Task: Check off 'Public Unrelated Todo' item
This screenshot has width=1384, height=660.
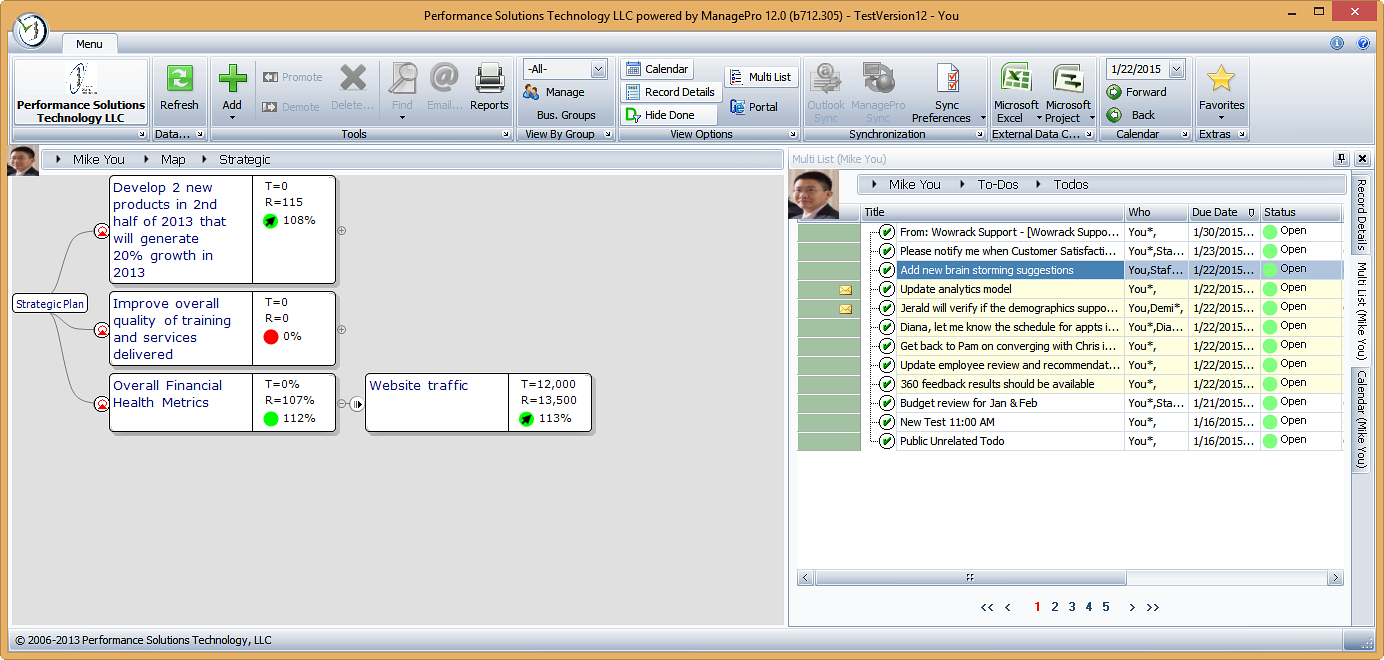Action: point(887,441)
